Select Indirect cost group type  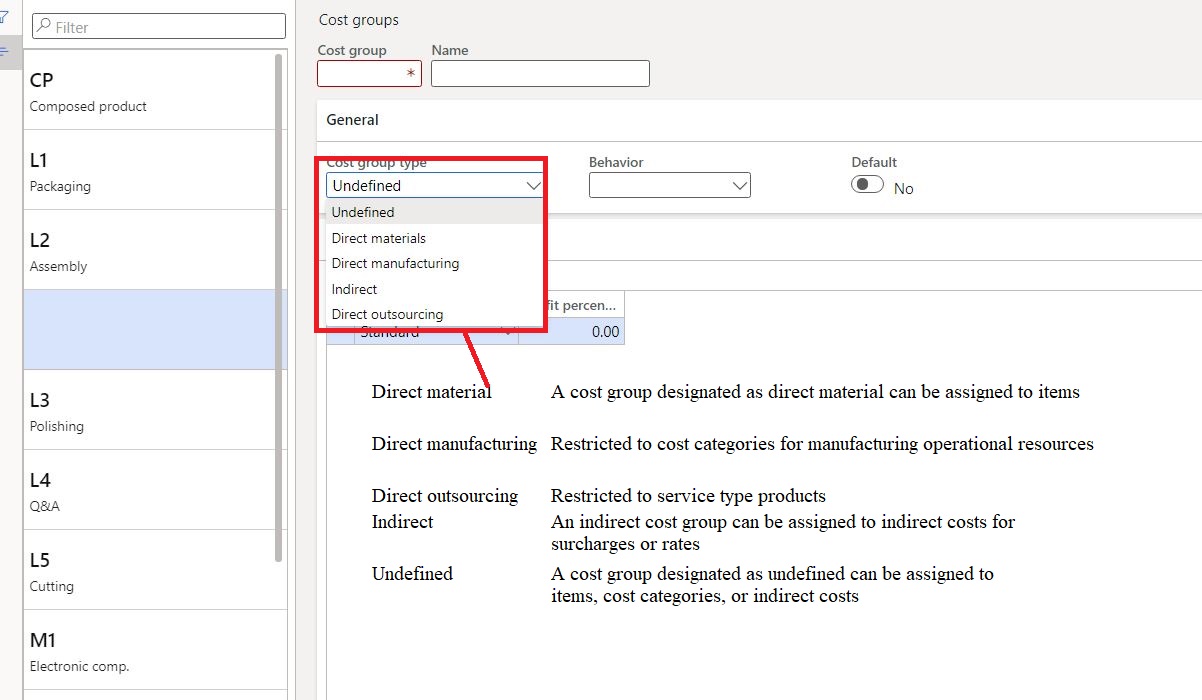point(354,289)
